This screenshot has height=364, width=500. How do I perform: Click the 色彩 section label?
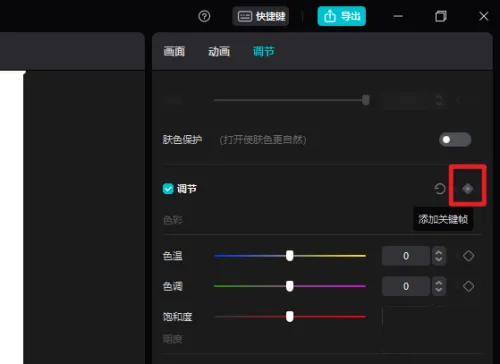coord(173,220)
